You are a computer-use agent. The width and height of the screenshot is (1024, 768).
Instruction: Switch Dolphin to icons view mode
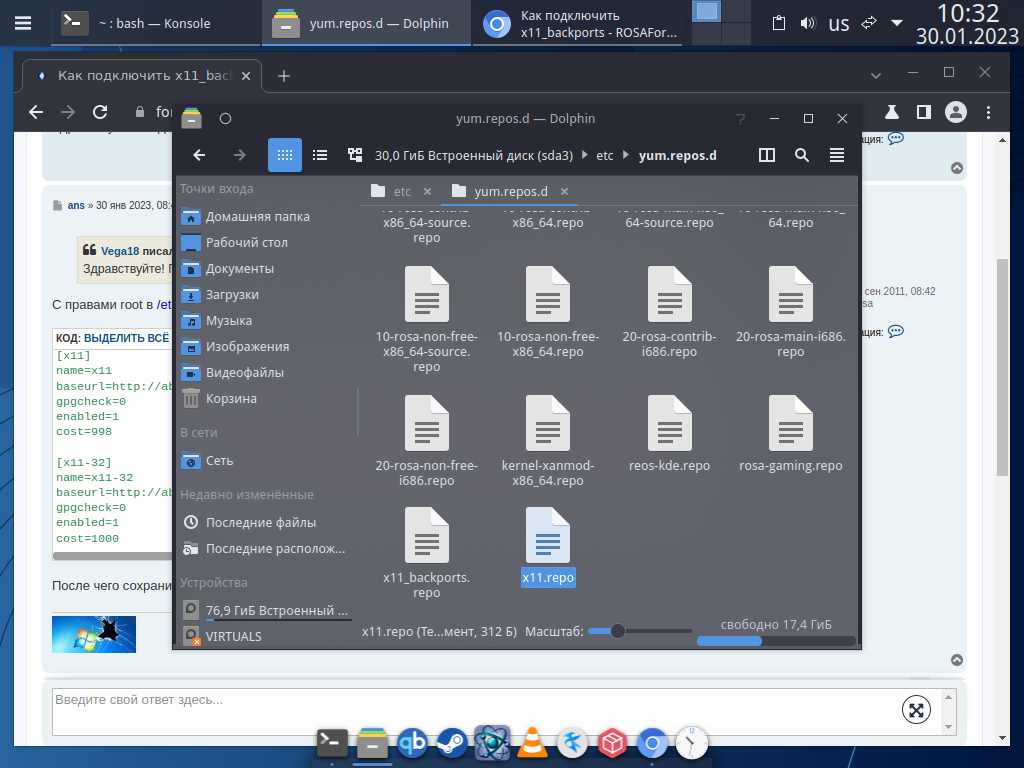click(x=285, y=155)
